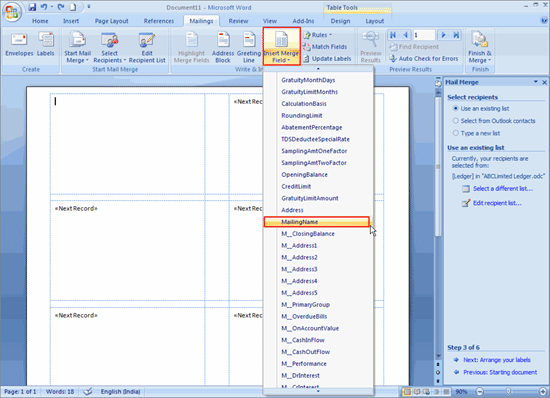Open Labels tool
This screenshot has width=550, height=398.
point(46,44)
